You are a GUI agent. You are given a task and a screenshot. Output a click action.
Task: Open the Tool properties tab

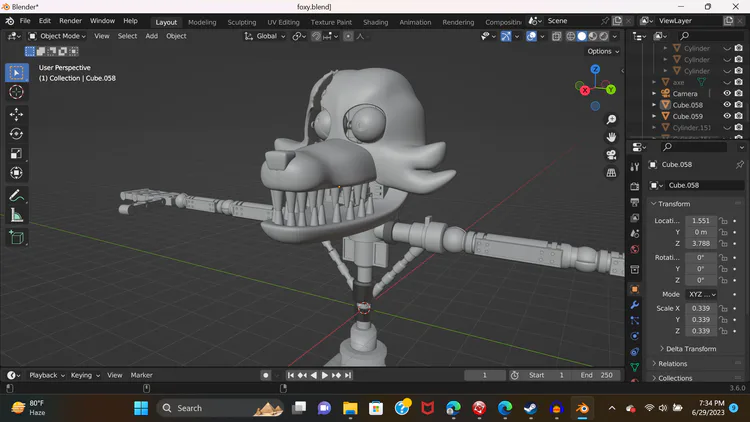635,167
